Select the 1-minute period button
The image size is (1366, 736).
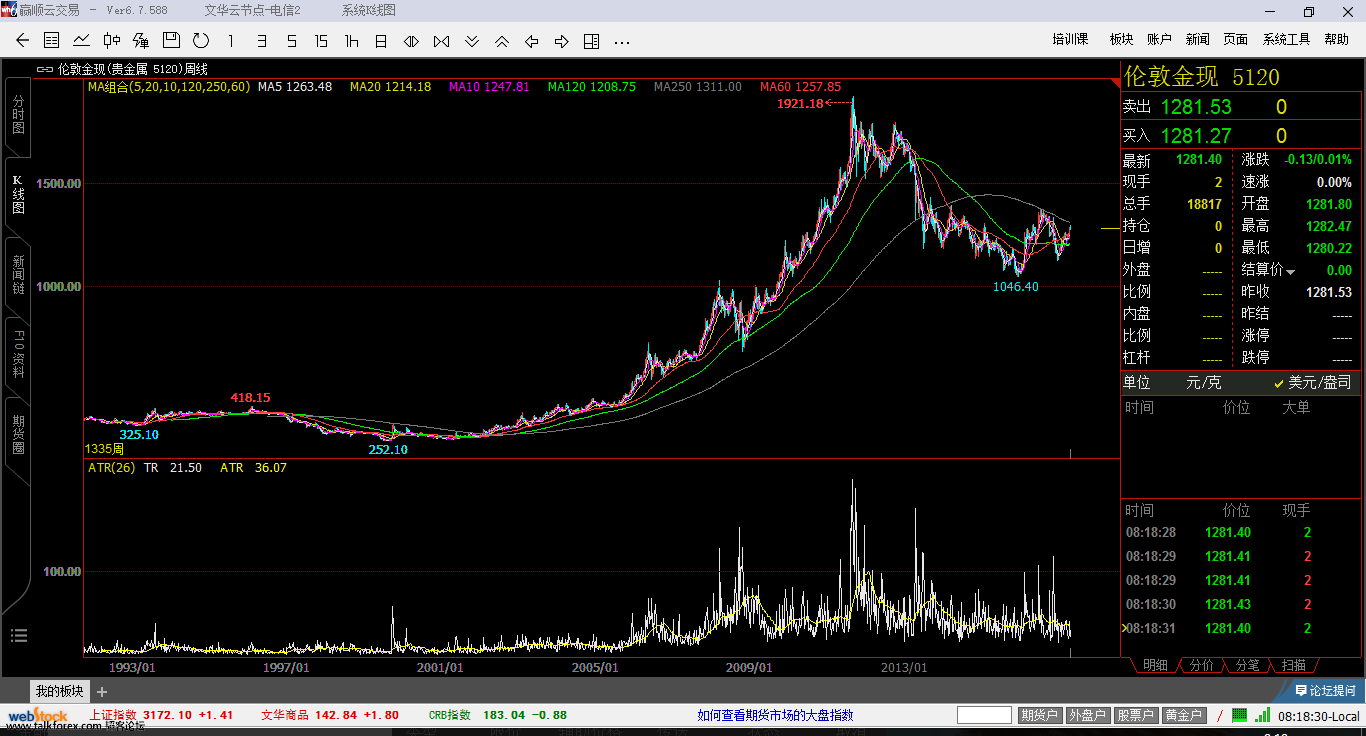231,41
